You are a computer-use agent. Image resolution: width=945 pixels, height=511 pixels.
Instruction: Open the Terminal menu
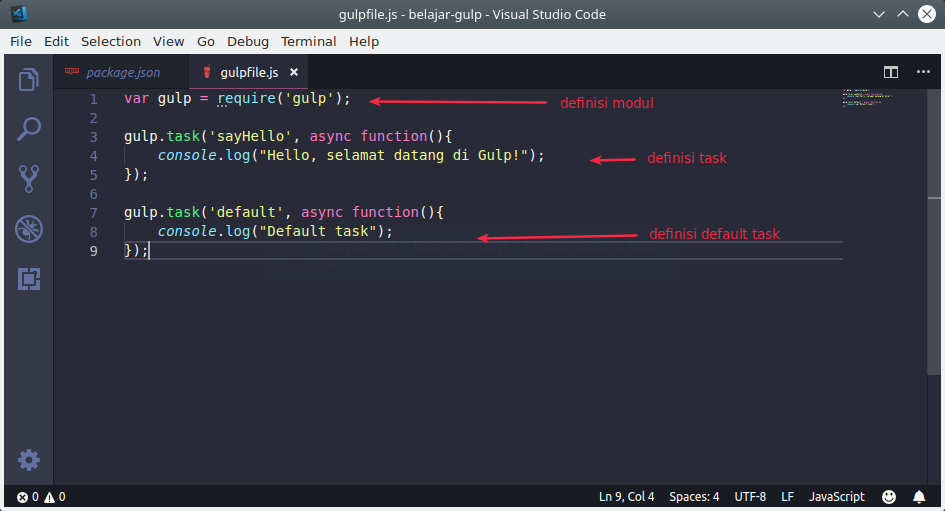(309, 42)
